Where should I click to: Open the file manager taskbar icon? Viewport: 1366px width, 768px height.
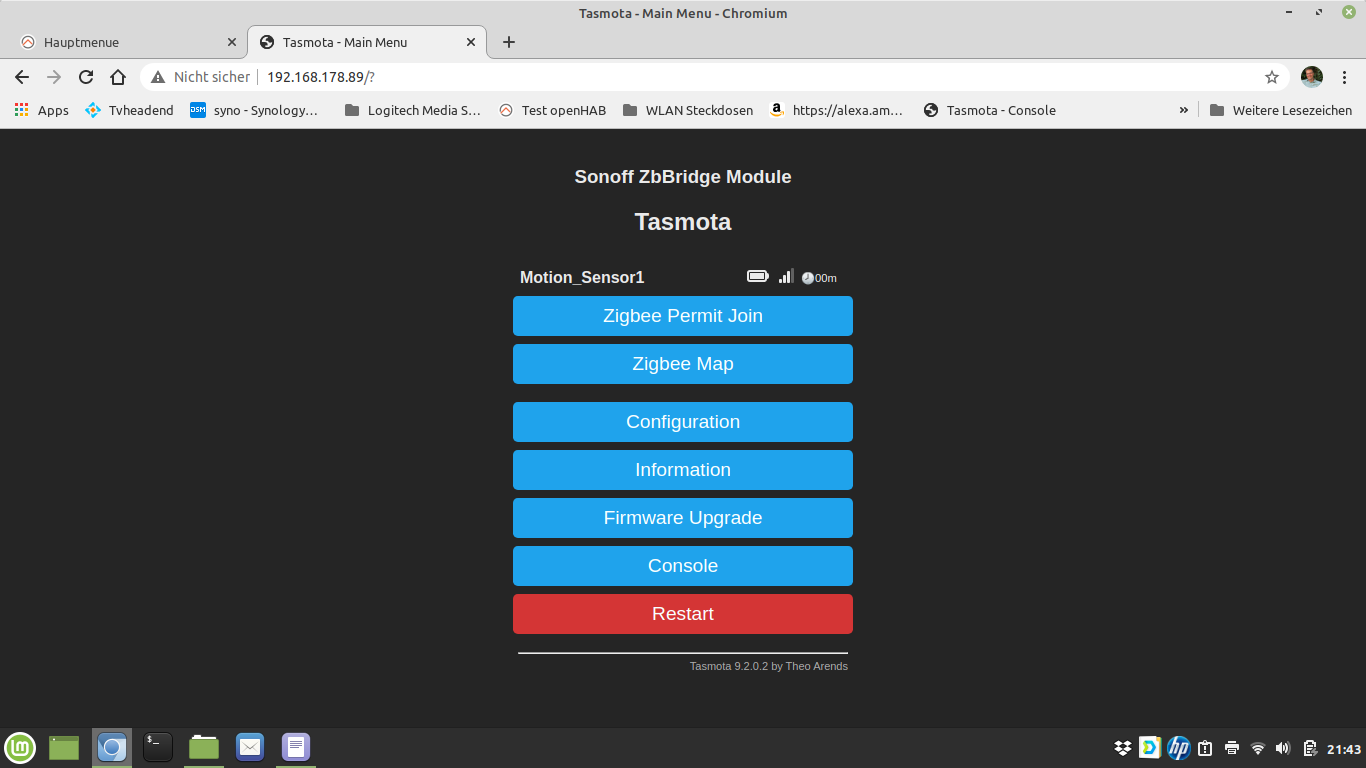click(204, 747)
